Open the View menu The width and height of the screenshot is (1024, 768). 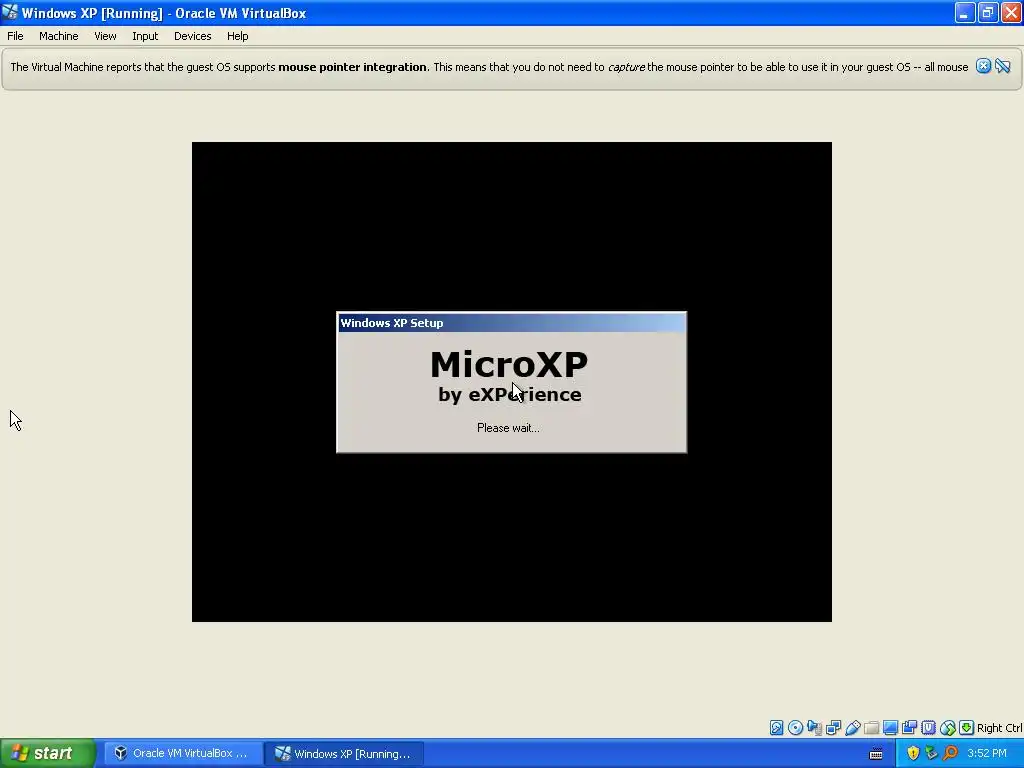pyautogui.click(x=104, y=36)
